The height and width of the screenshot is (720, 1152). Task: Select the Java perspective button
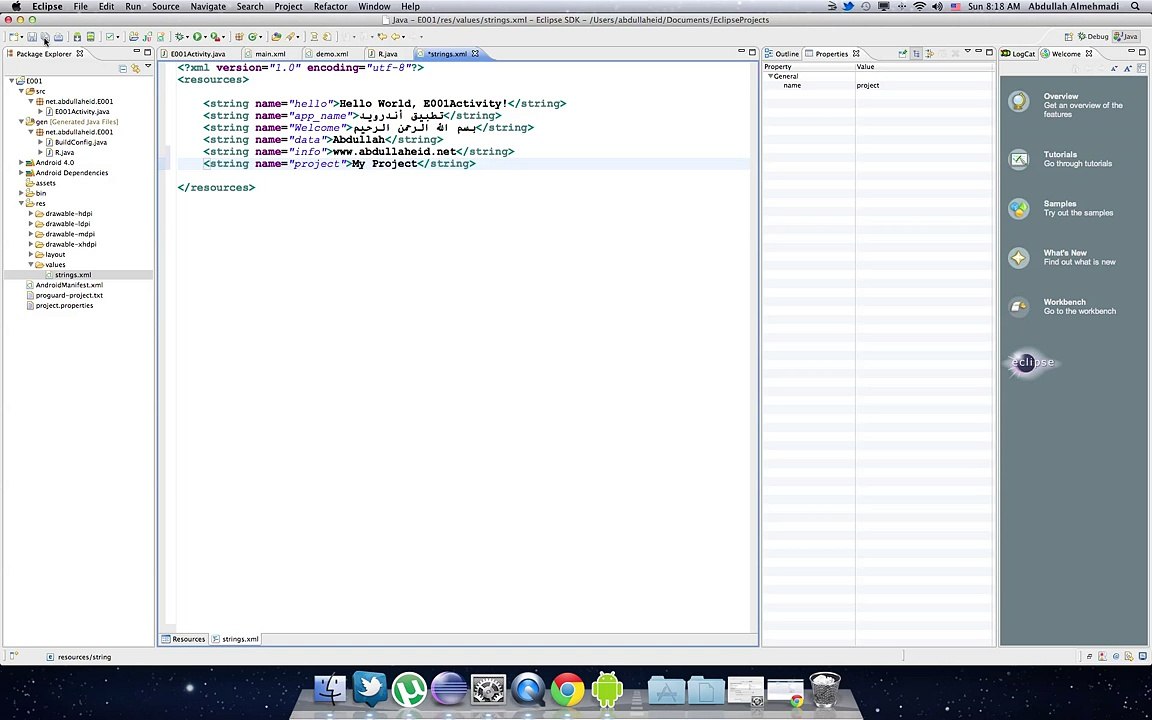(1126, 37)
